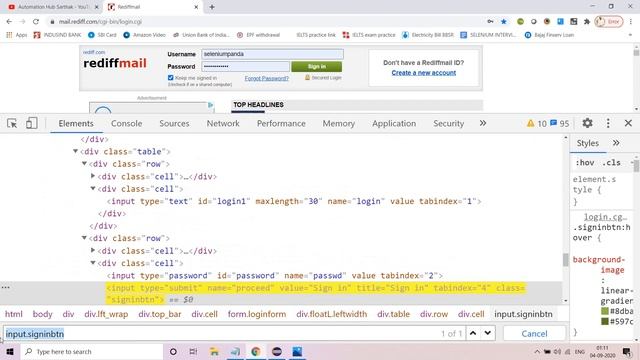Close the Rediffmail tab

[x=196, y=7]
